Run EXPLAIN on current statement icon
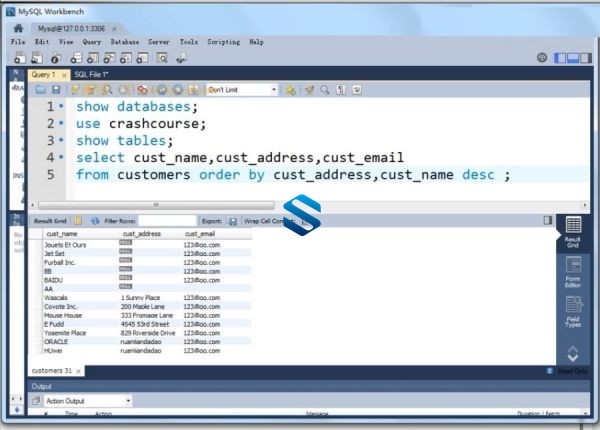600x430 pixels. pos(107,90)
